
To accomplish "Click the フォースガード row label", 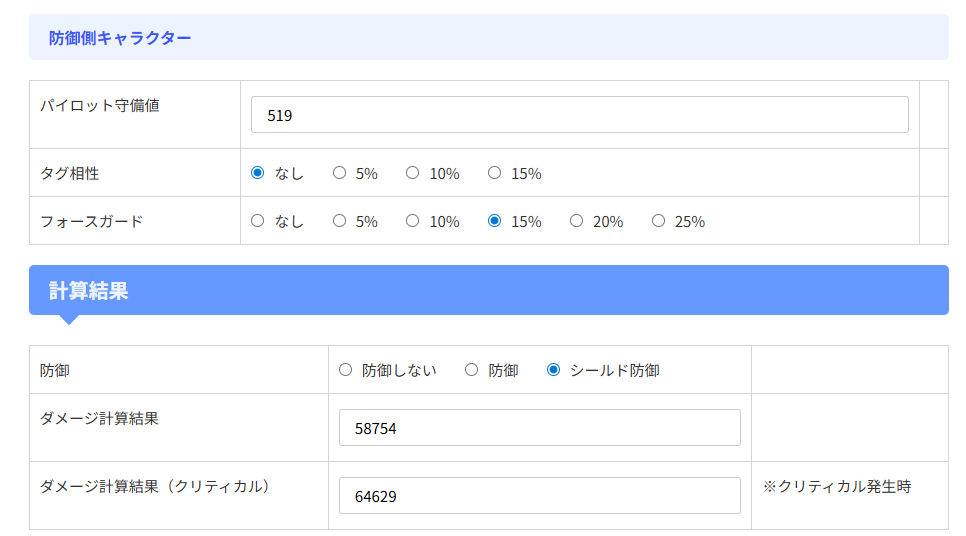I will pyautogui.click(x=92, y=221).
